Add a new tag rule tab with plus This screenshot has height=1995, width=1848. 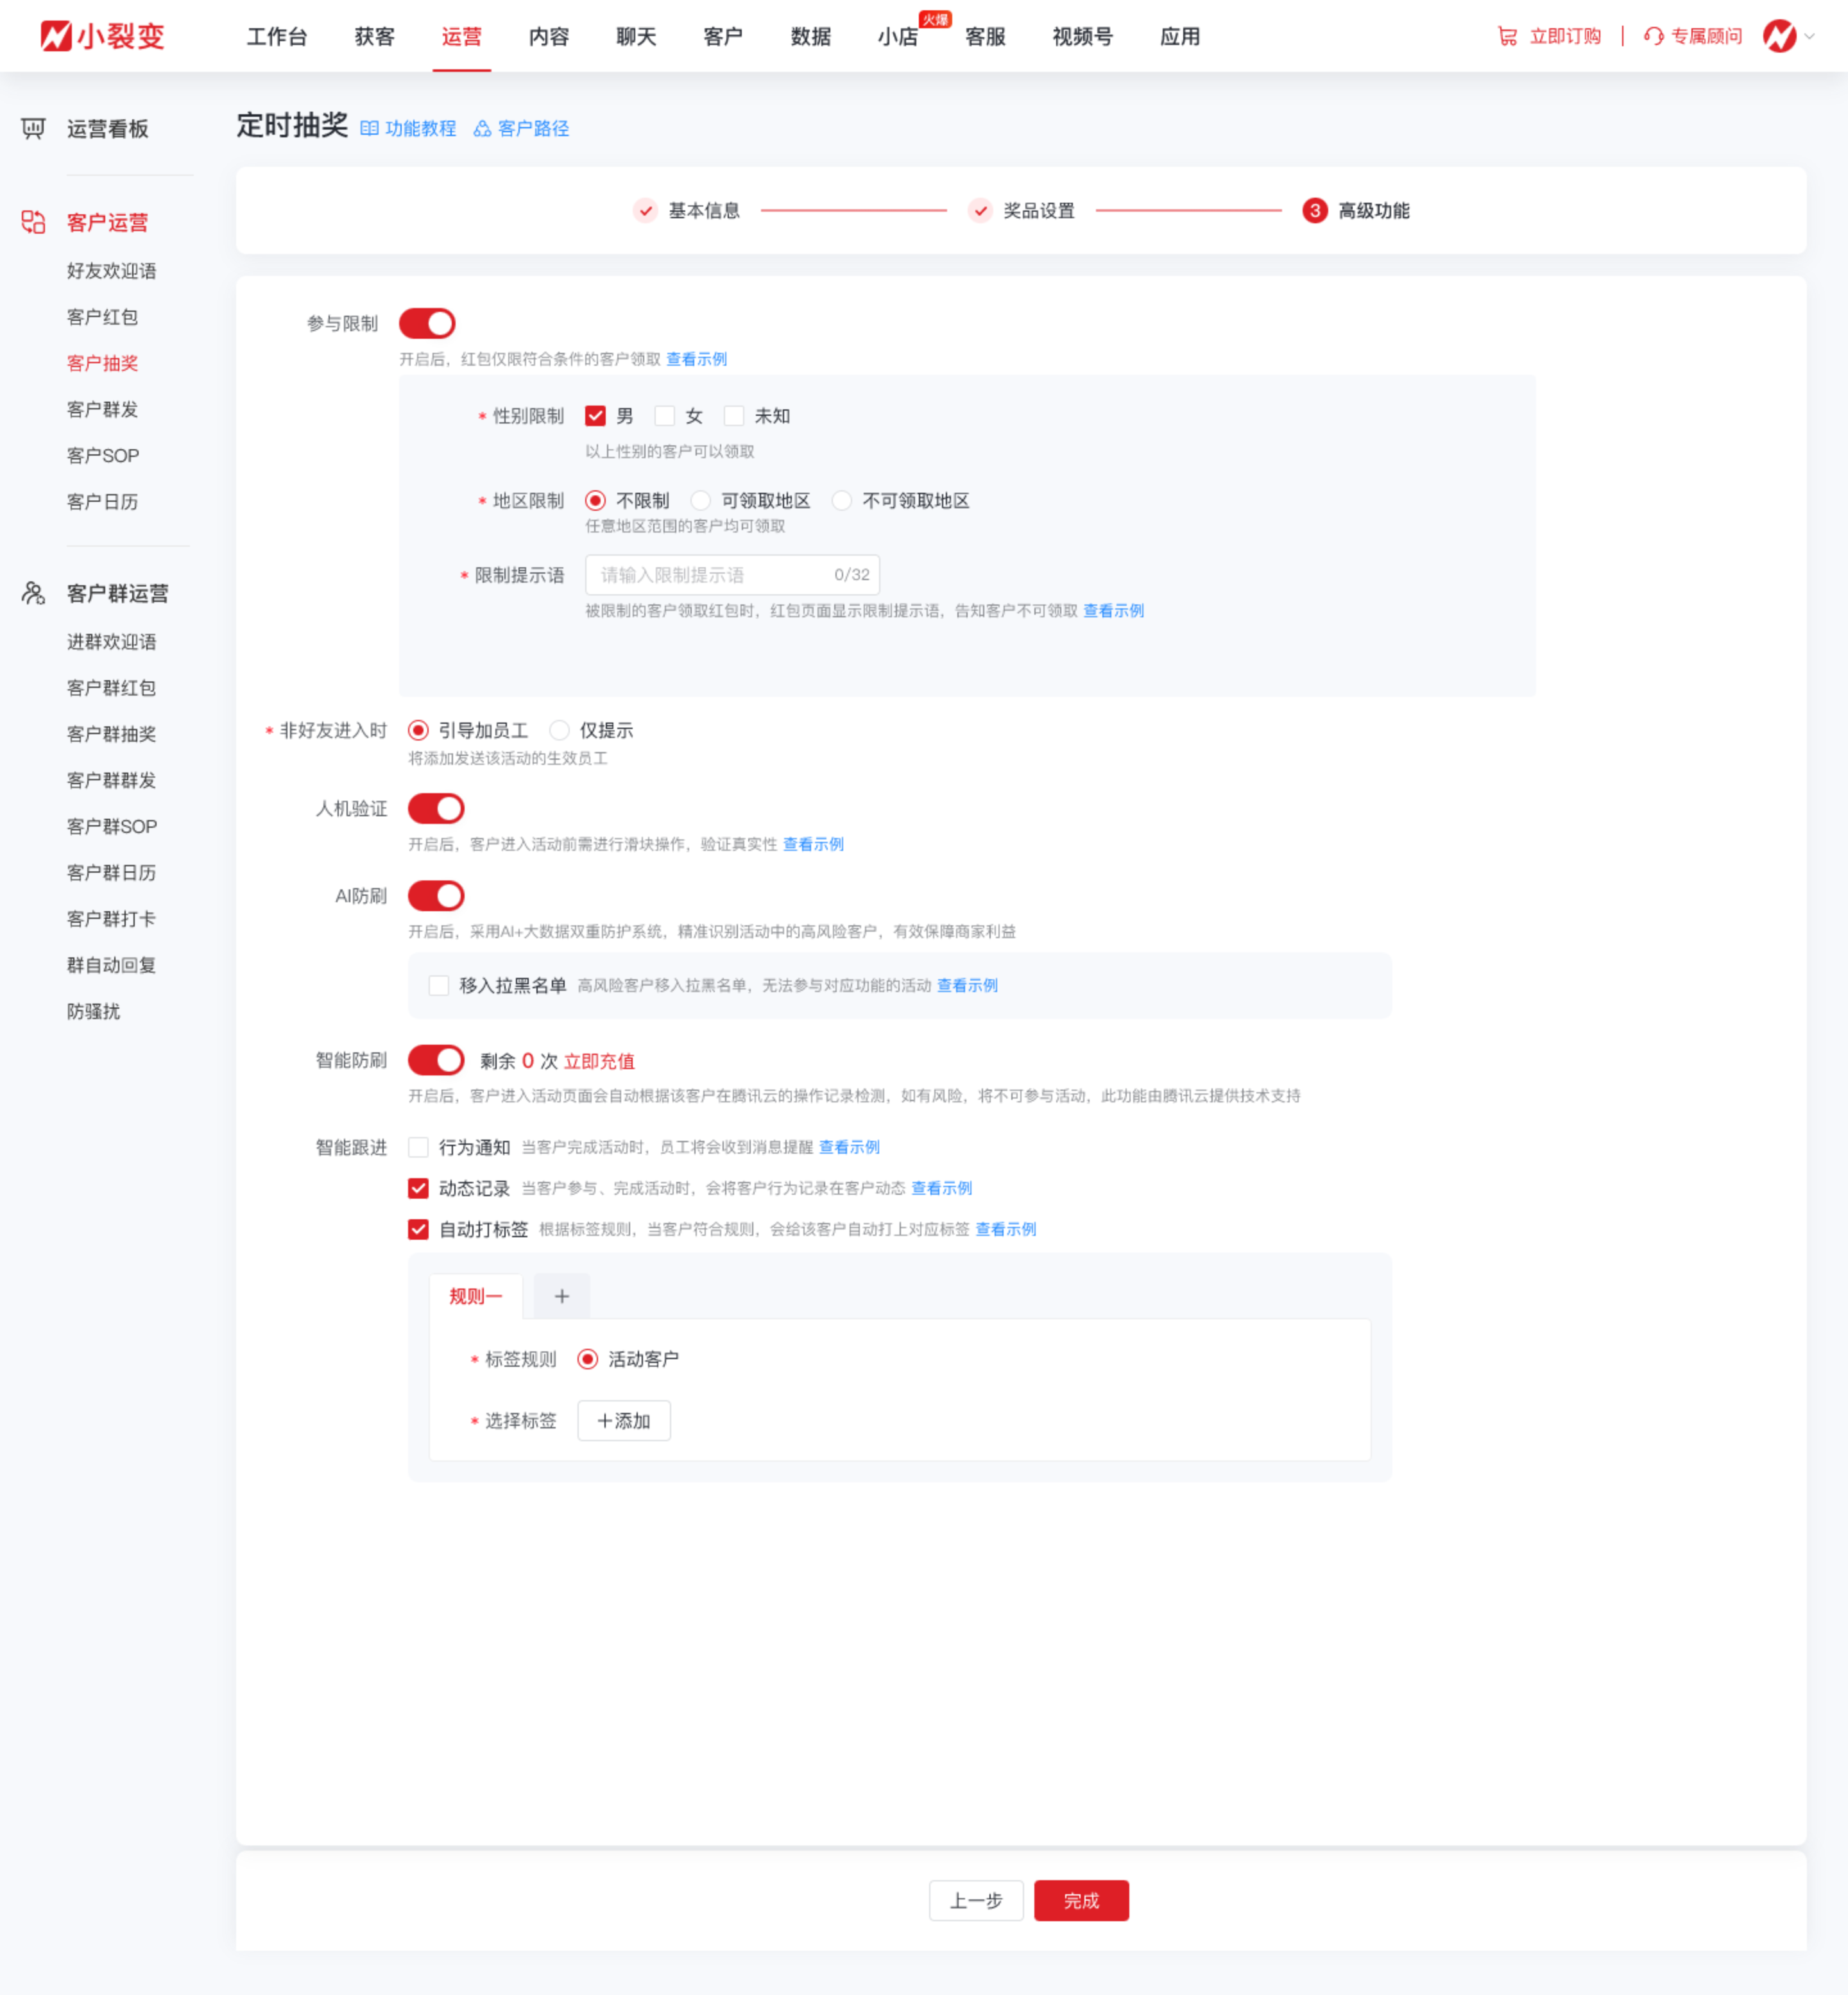pos(562,1296)
